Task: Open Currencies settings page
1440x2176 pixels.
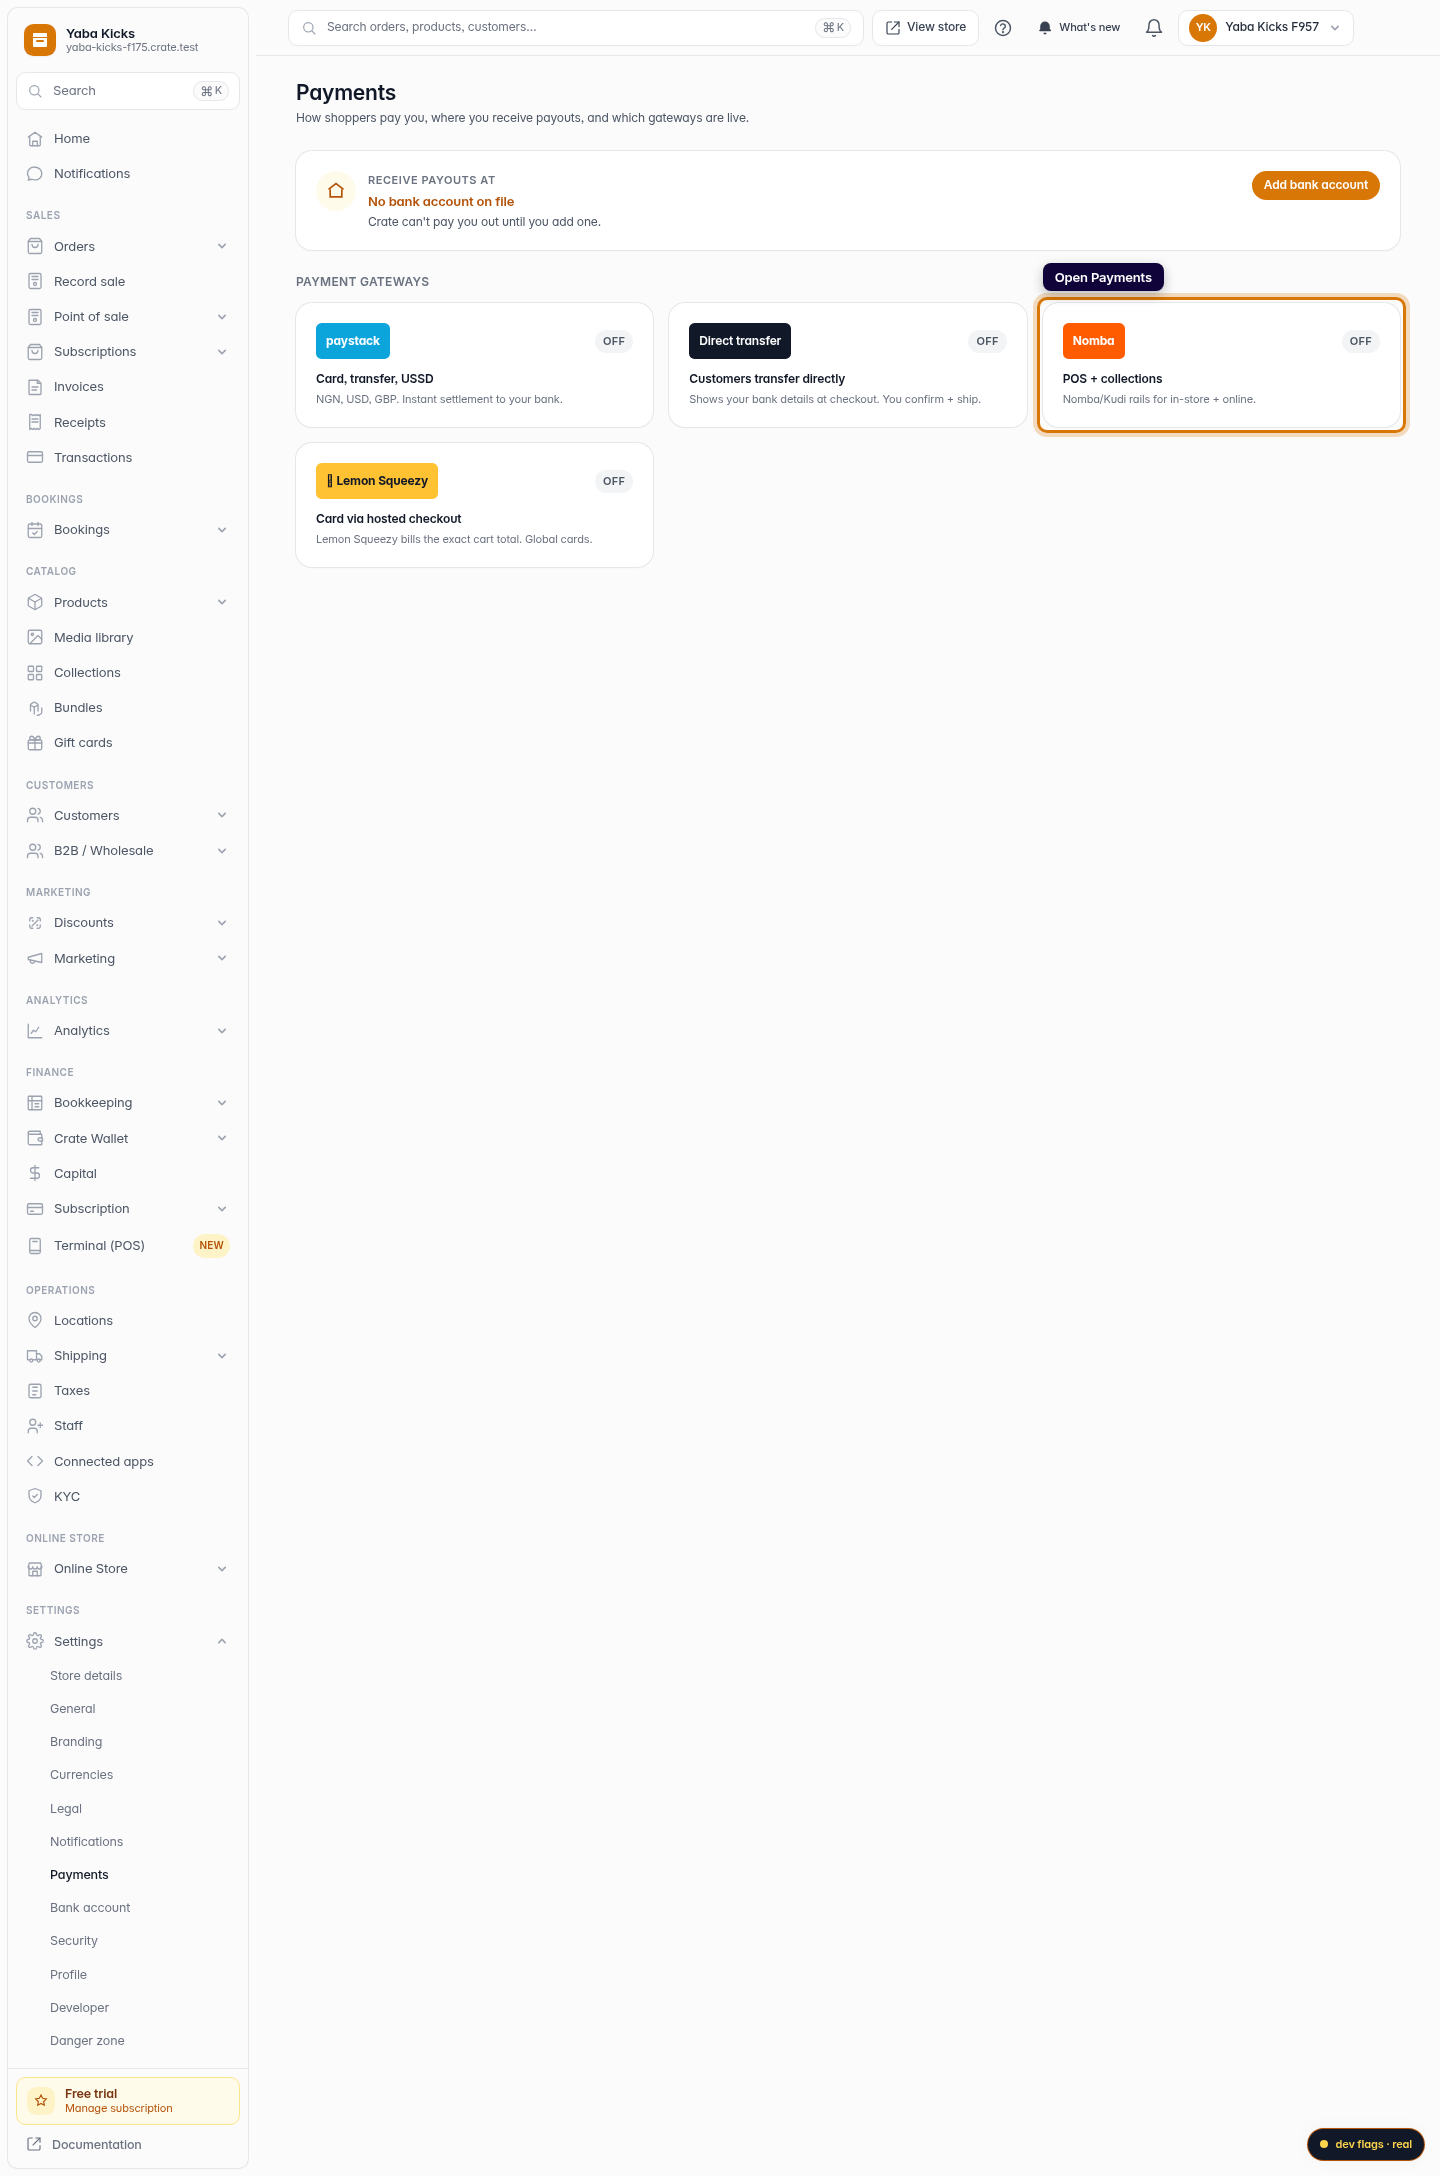Action: point(82,1775)
